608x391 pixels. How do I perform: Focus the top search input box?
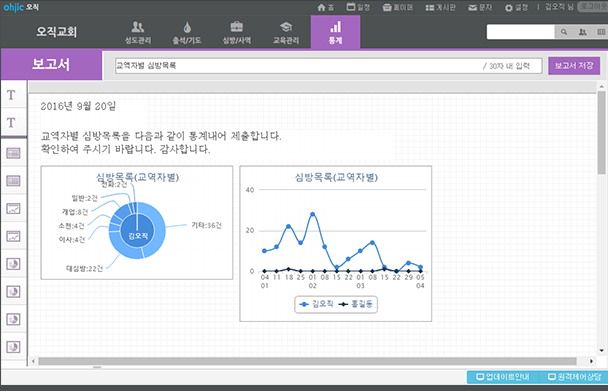[x=520, y=32]
